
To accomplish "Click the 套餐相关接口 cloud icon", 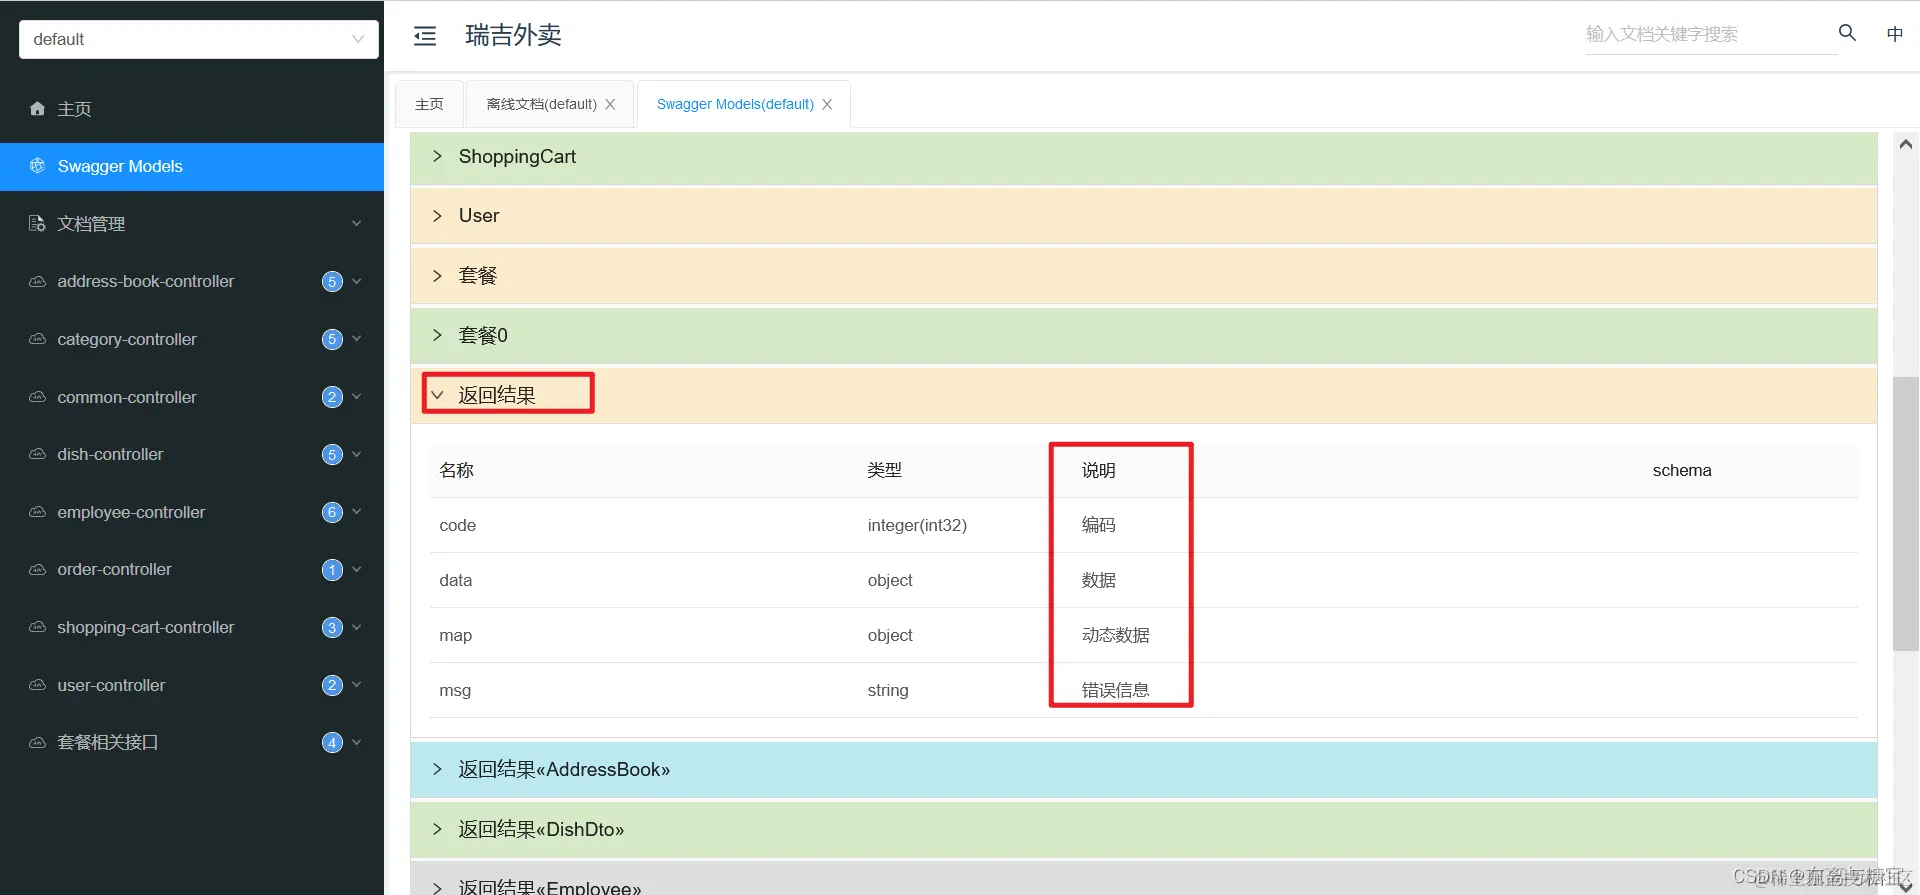I will click(37, 742).
